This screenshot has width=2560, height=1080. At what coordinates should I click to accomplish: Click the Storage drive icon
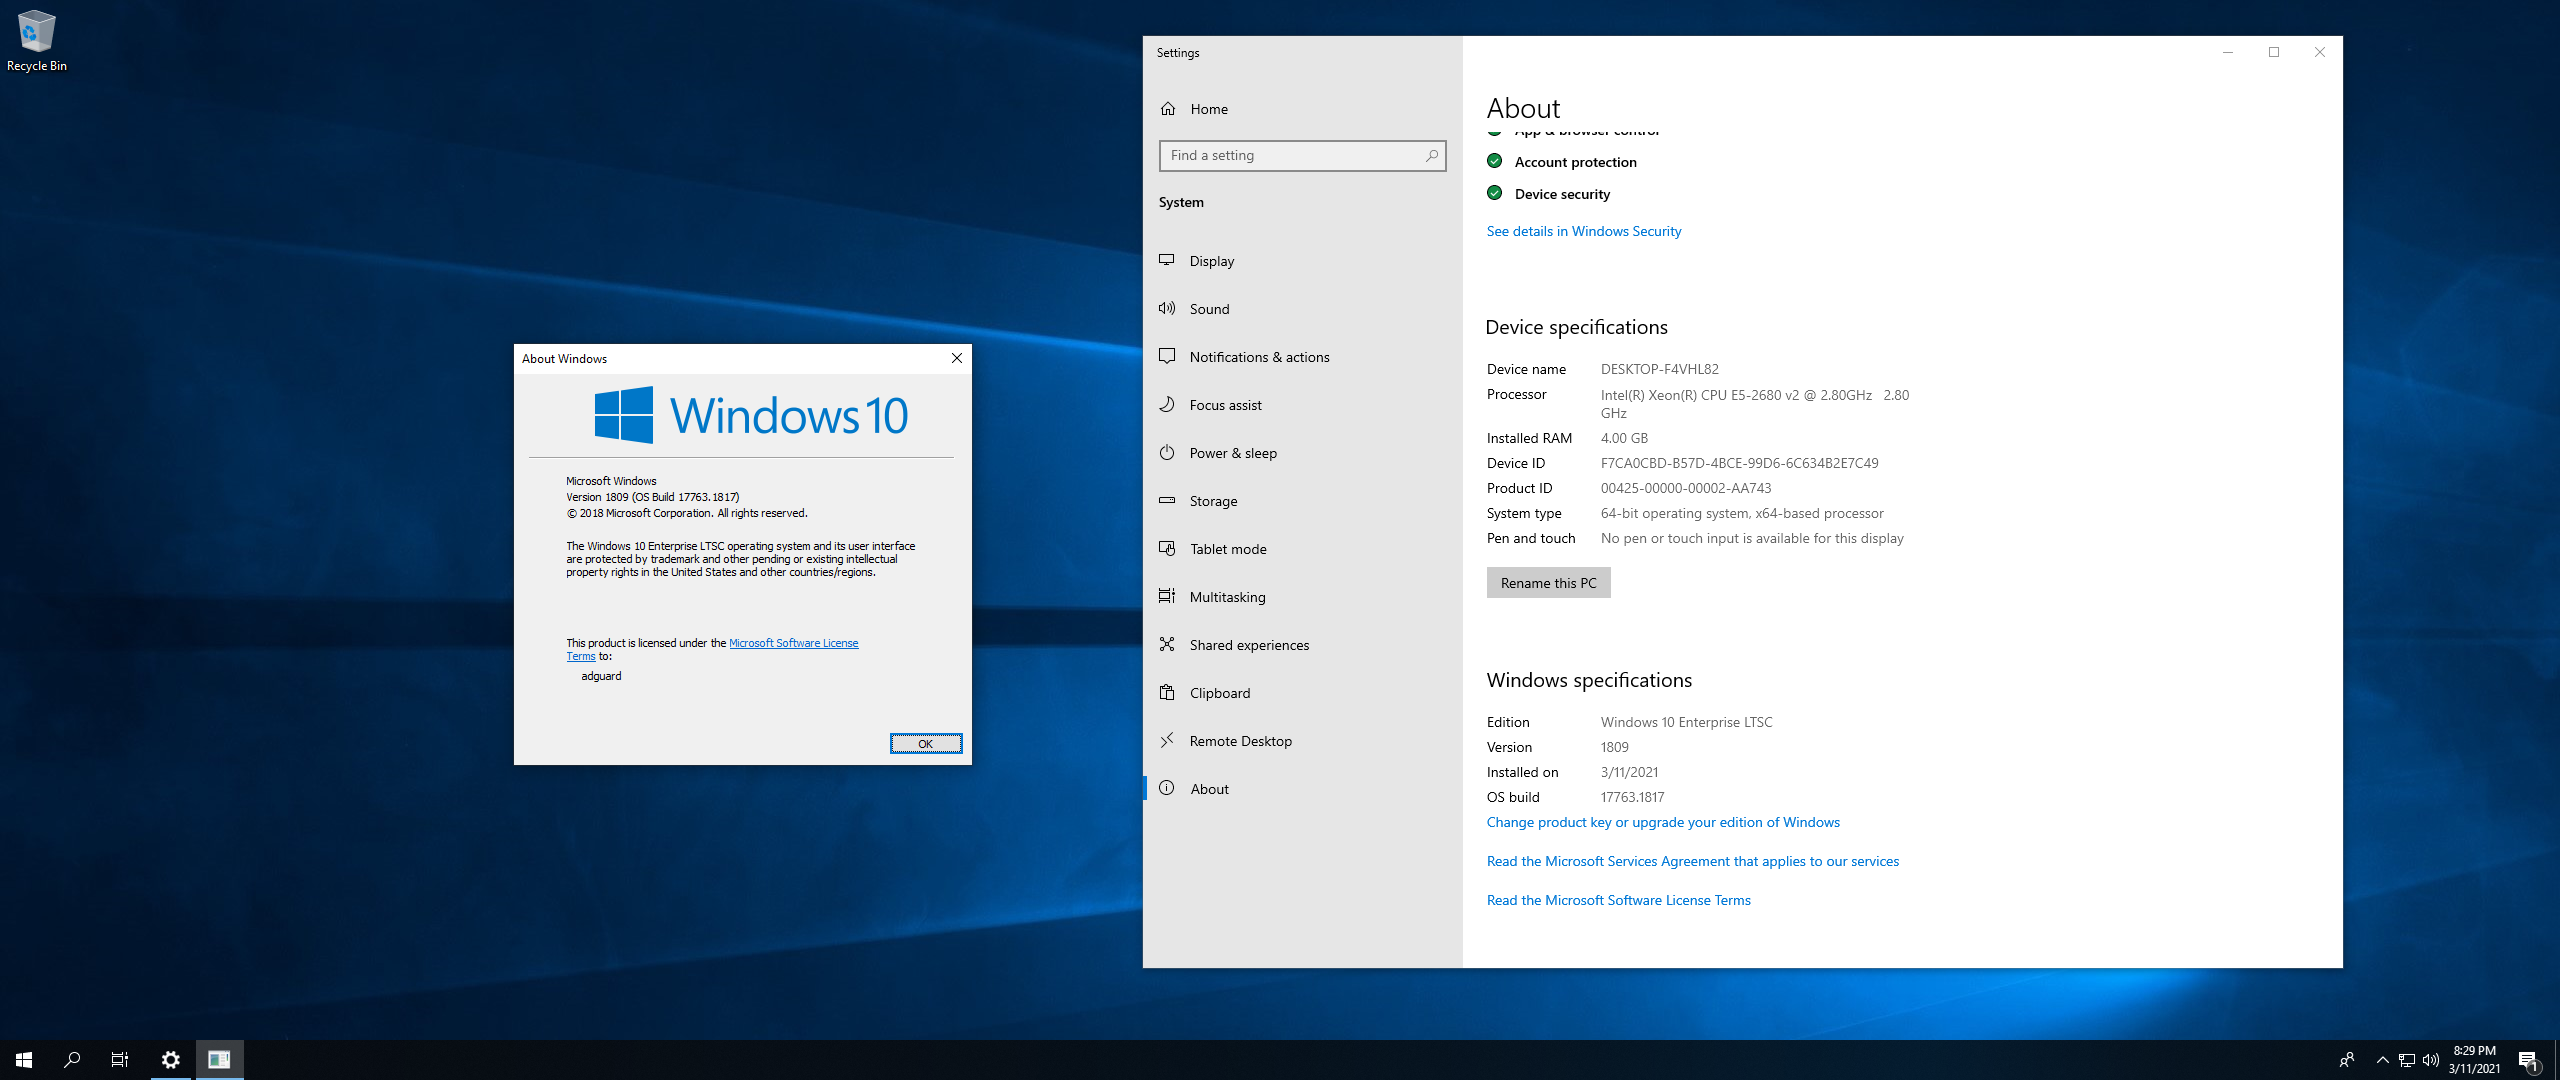point(1167,500)
